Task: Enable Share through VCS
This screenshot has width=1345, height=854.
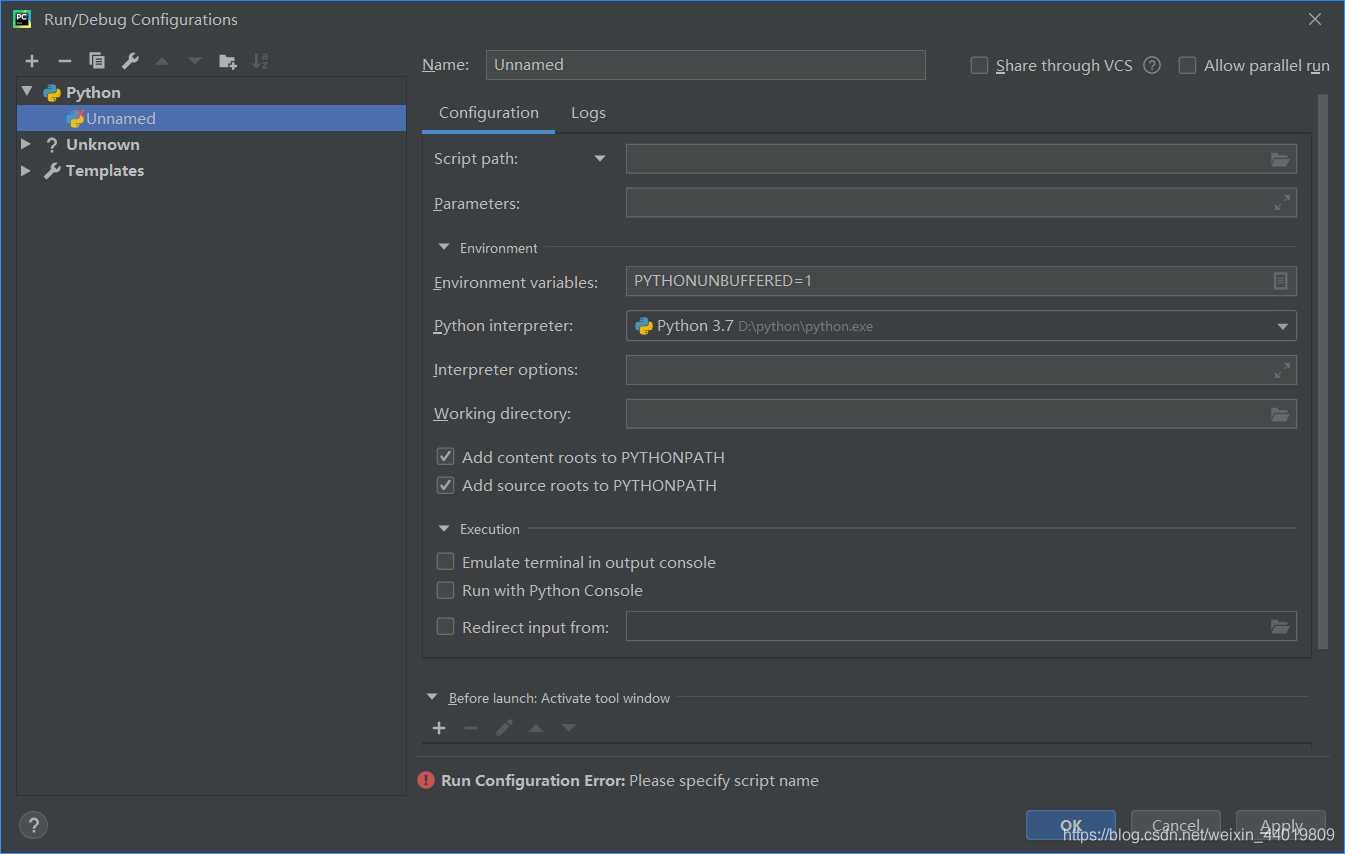Action: (x=978, y=65)
